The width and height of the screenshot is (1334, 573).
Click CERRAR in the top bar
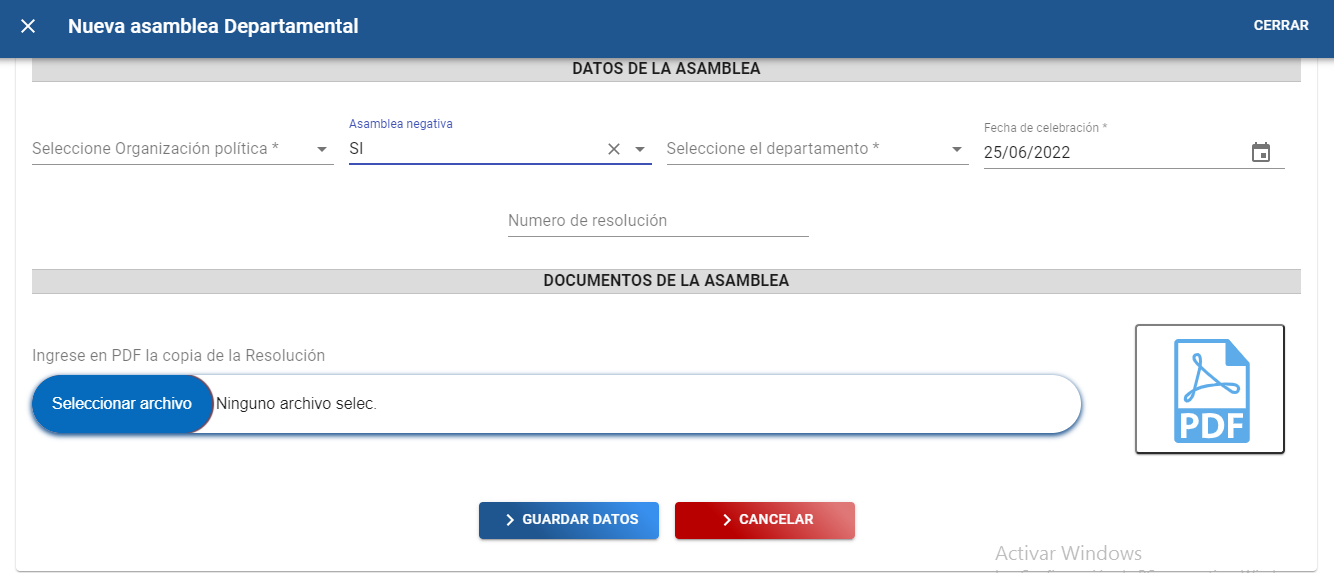[x=1280, y=26]
